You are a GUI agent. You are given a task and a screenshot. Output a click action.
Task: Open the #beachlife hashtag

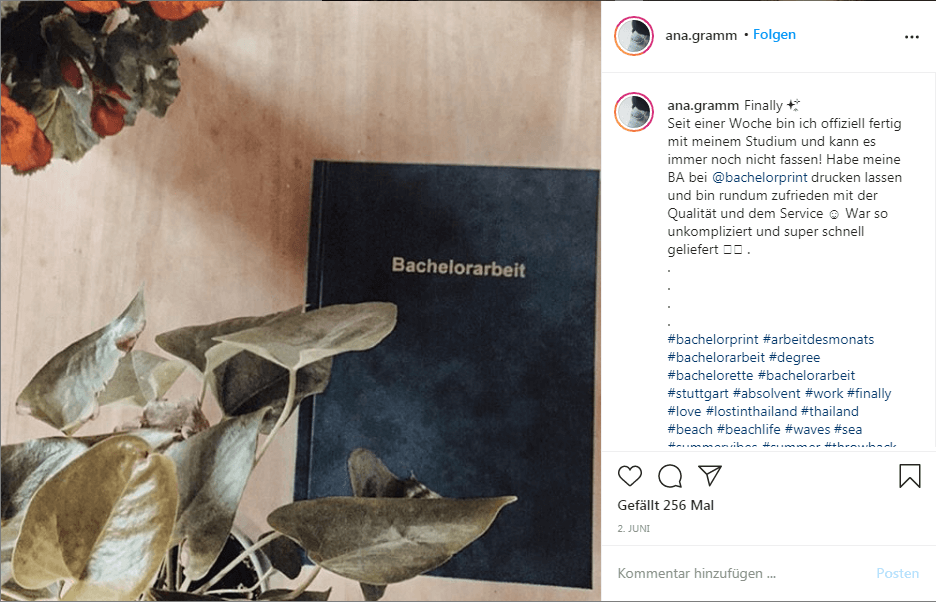(x=749, y=429)
